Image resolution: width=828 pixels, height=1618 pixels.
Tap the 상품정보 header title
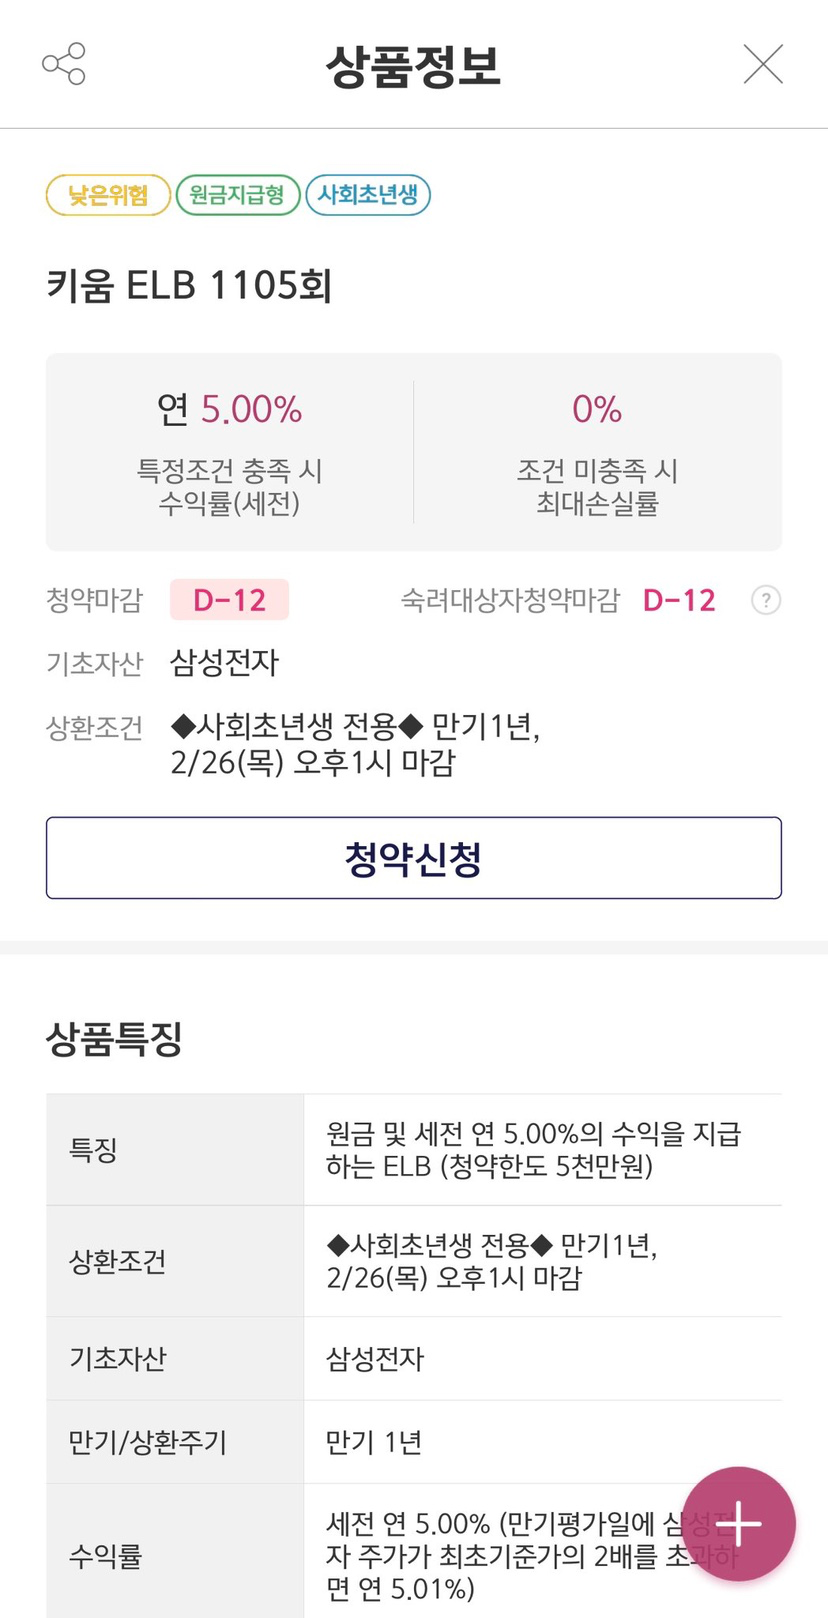click(x=413, y=66)
